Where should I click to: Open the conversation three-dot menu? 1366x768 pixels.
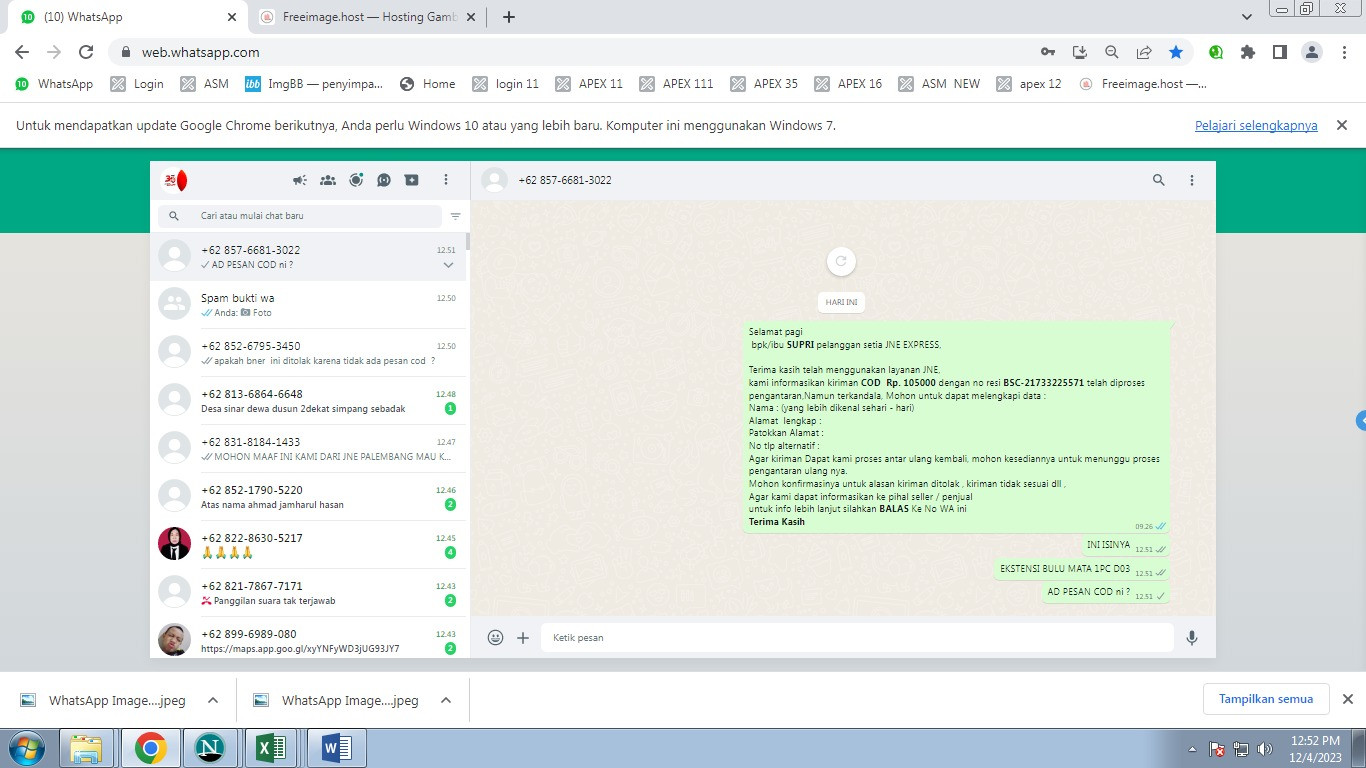coord(1192,180)
